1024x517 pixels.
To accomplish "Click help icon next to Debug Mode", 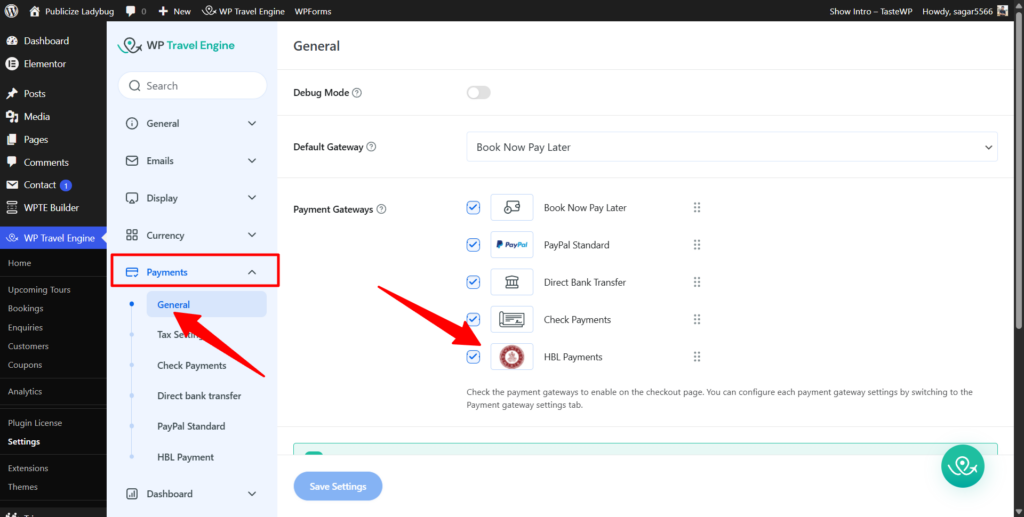I will [357, 93].
